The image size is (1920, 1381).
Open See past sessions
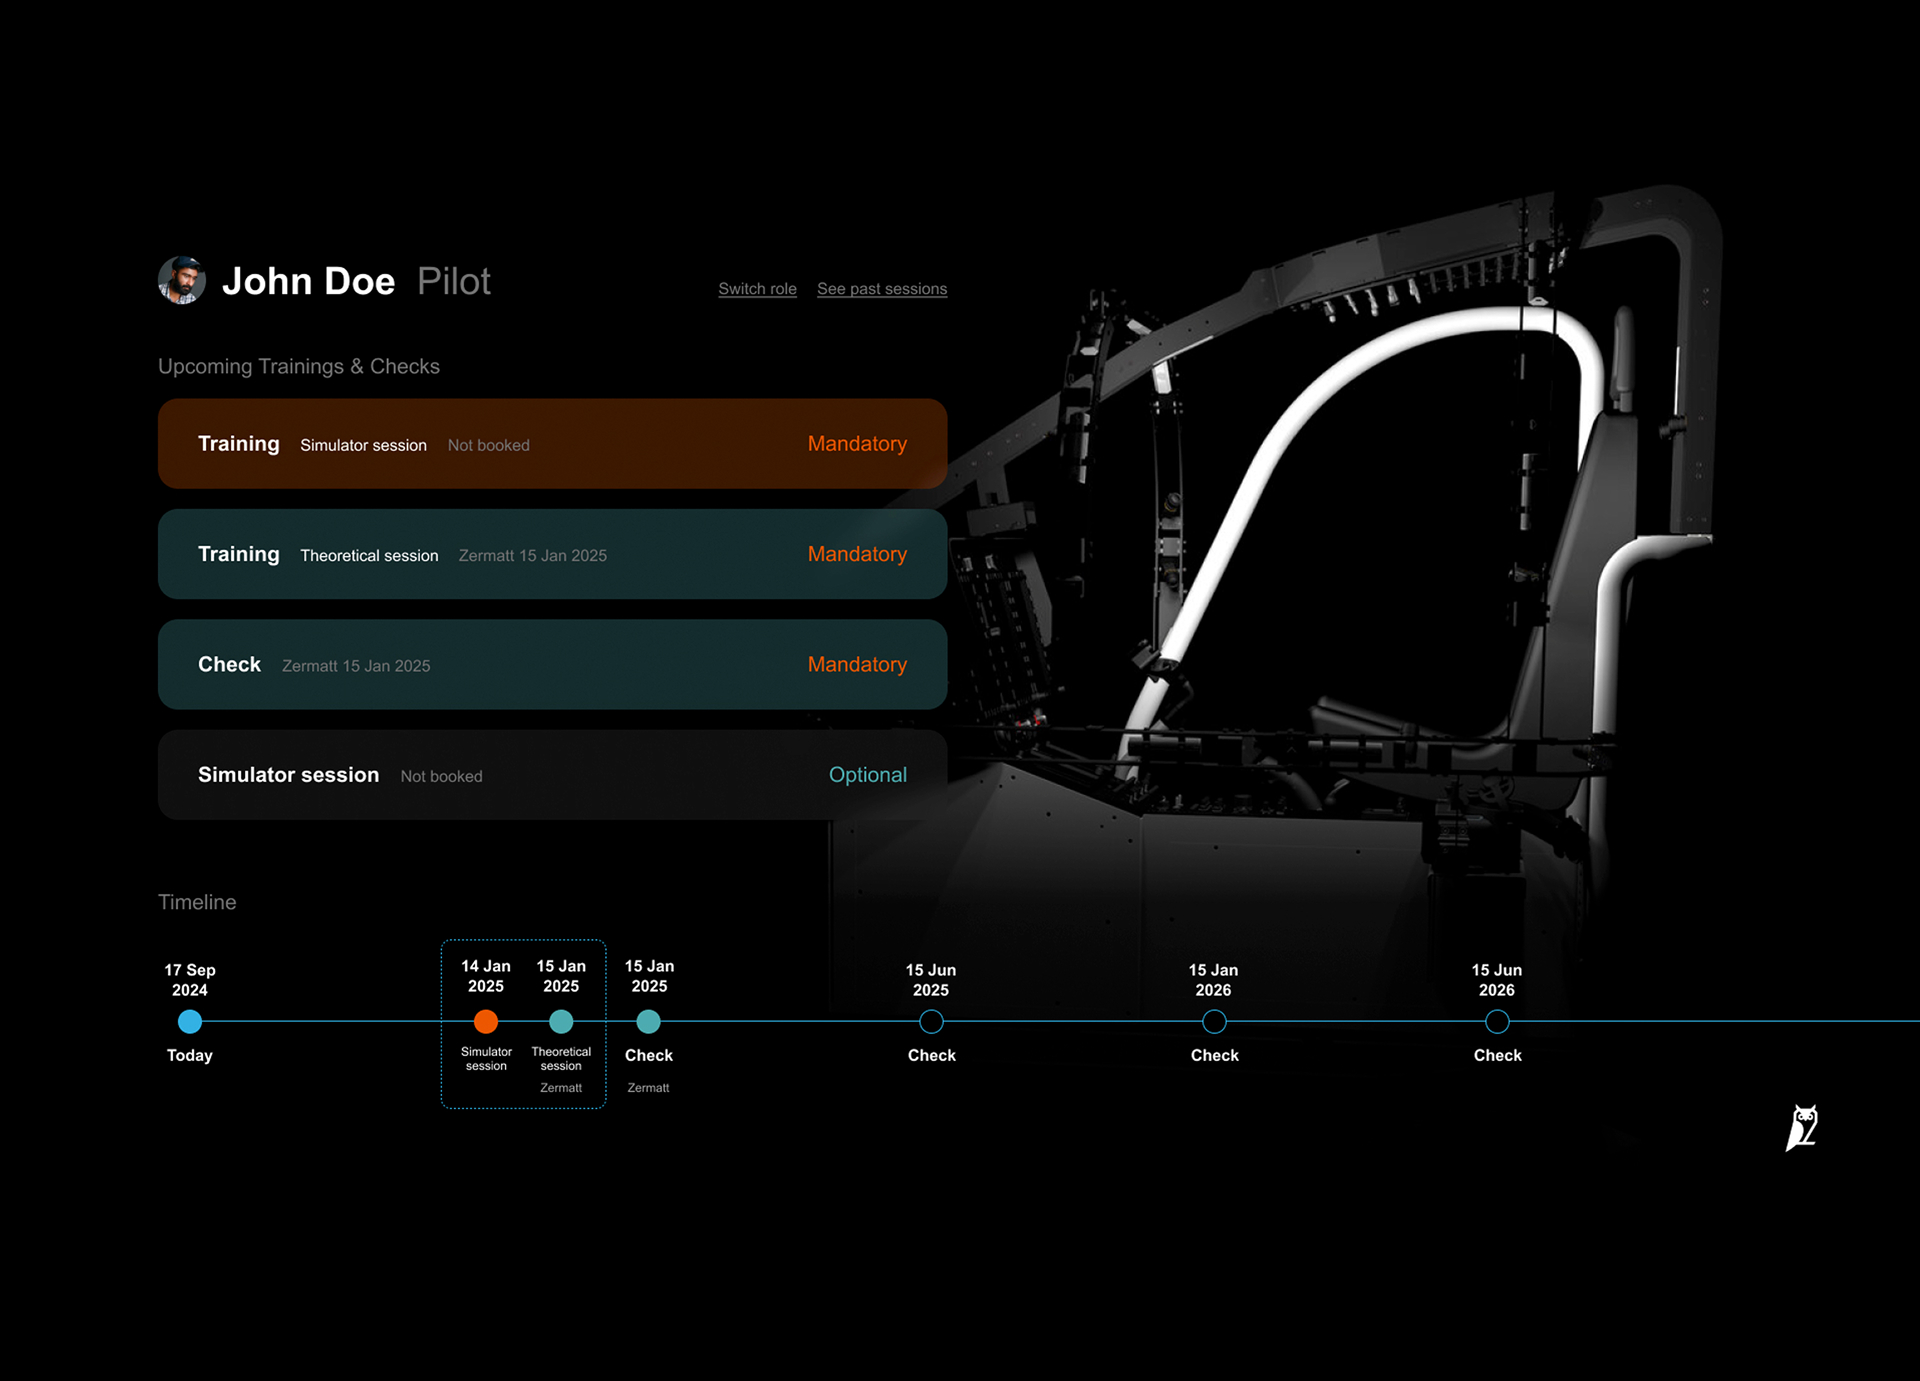[x=882, y=288]
